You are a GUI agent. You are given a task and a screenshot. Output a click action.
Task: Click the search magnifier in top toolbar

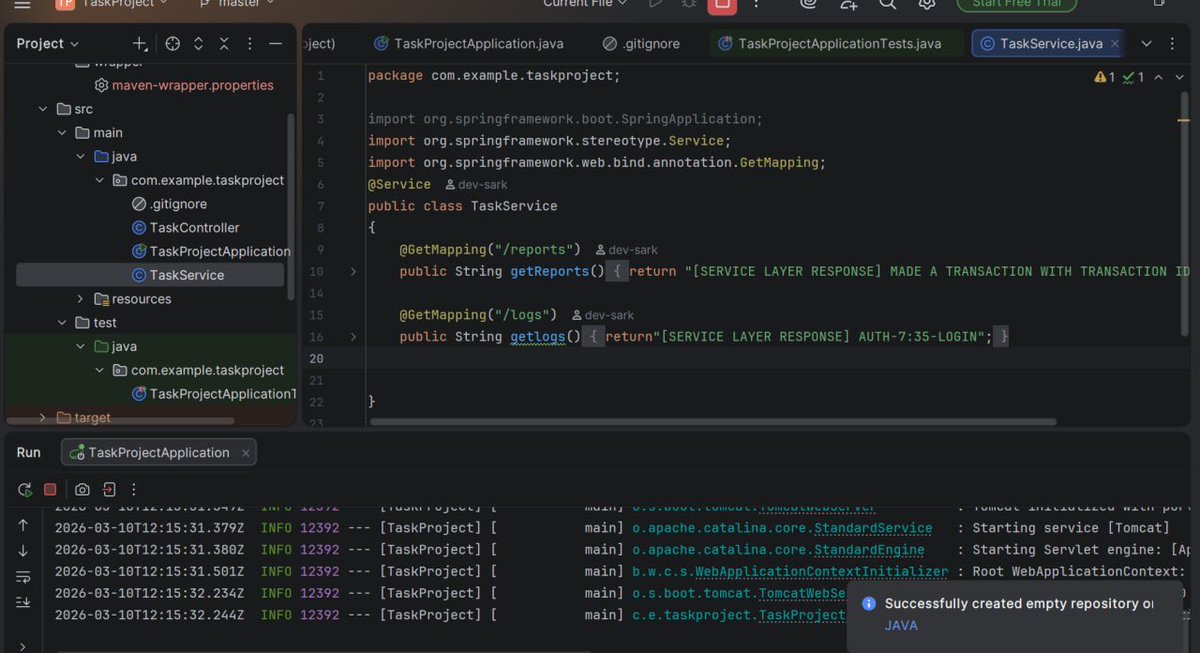888,5
